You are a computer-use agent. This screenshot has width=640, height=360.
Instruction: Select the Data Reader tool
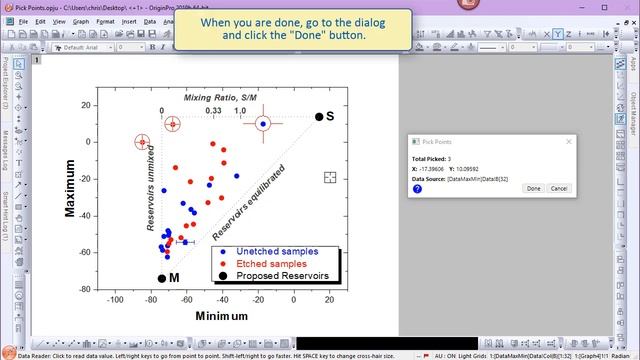(18, 108)
